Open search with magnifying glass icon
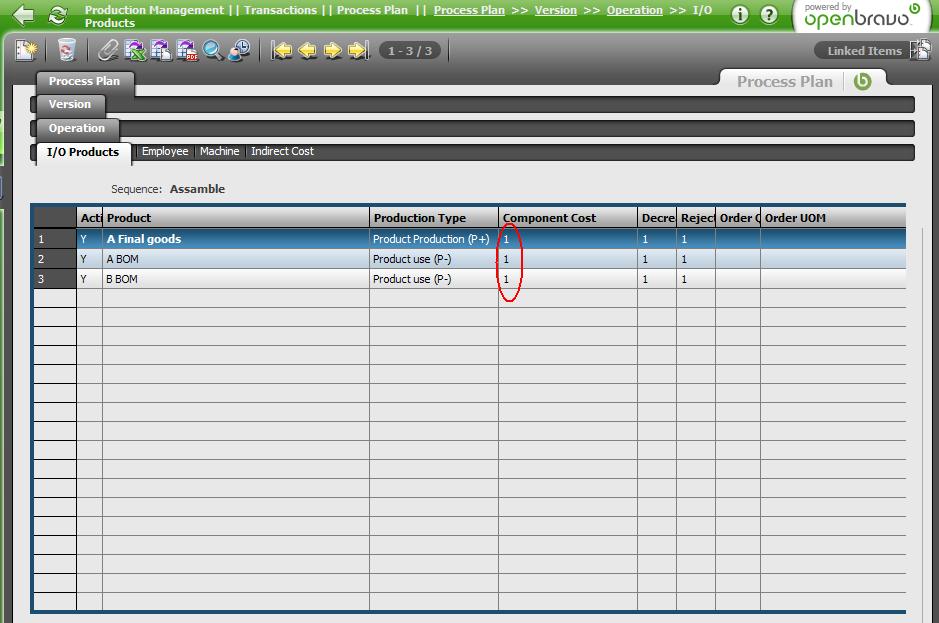Image resolution: width=939 pixels, height=623 pixels. (x=213, y=50)
